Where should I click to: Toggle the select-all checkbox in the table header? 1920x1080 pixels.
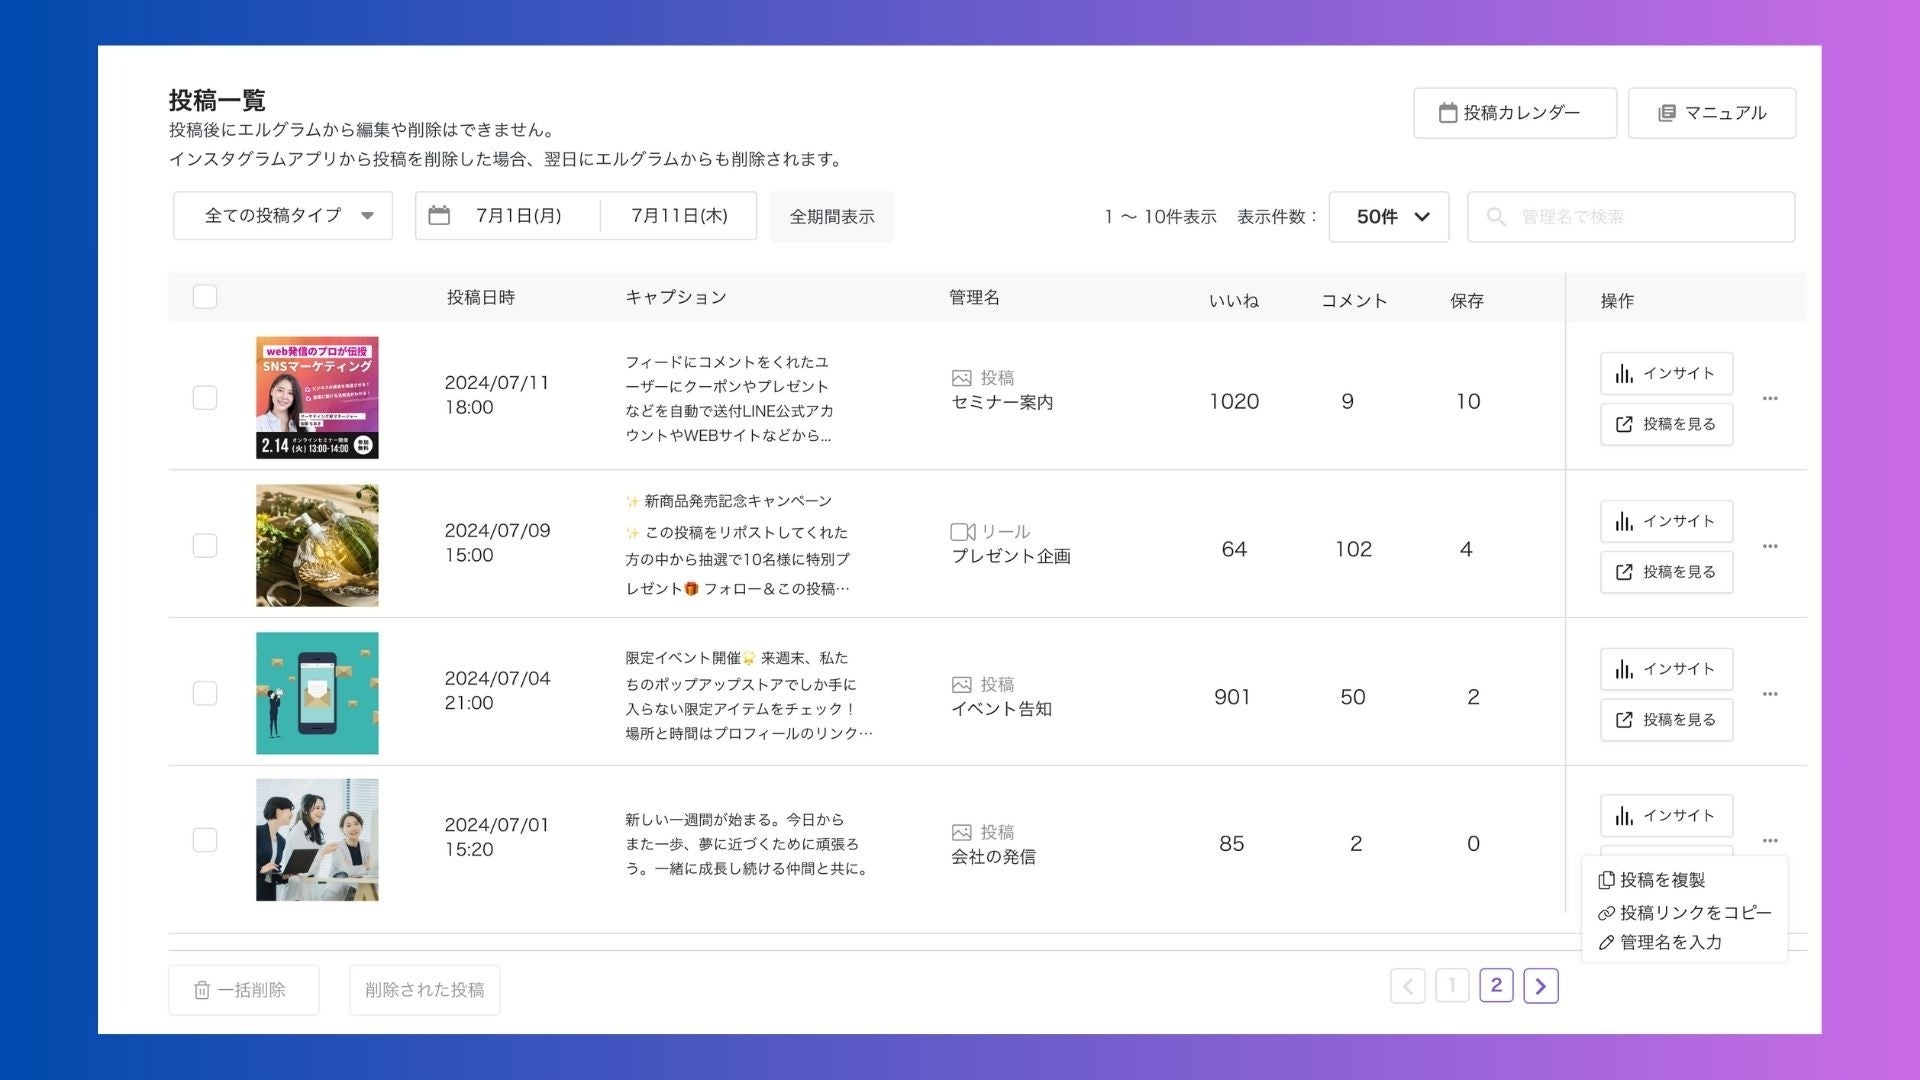coord(205,297)
